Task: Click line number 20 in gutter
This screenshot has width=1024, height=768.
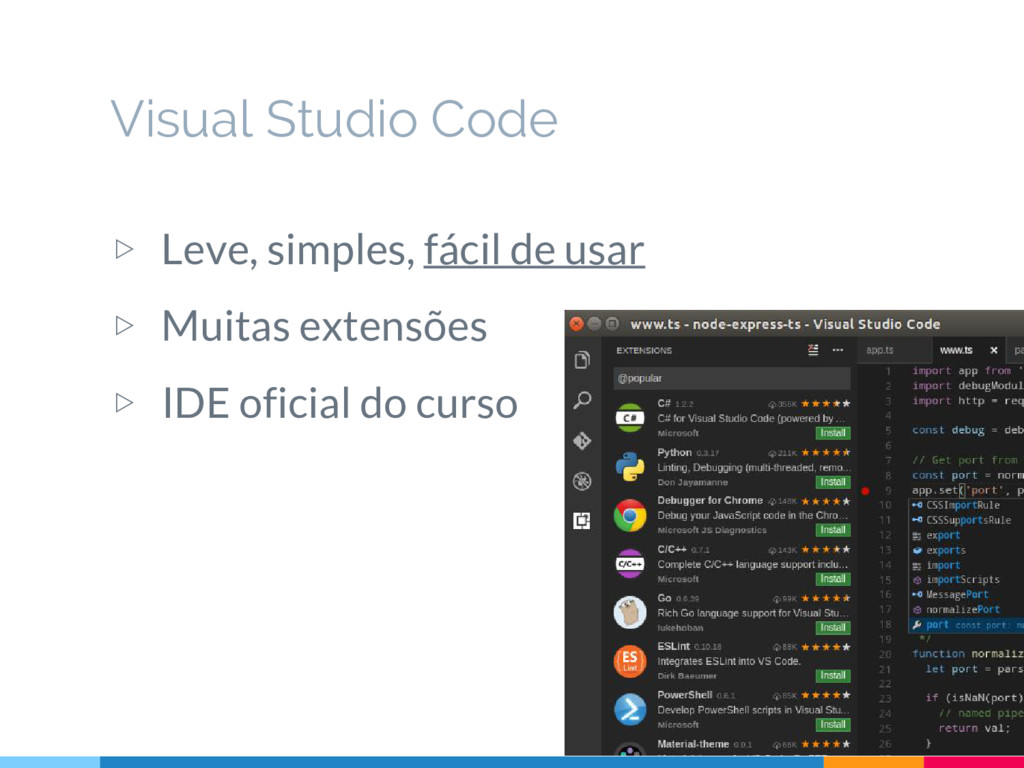Action: 884,654
